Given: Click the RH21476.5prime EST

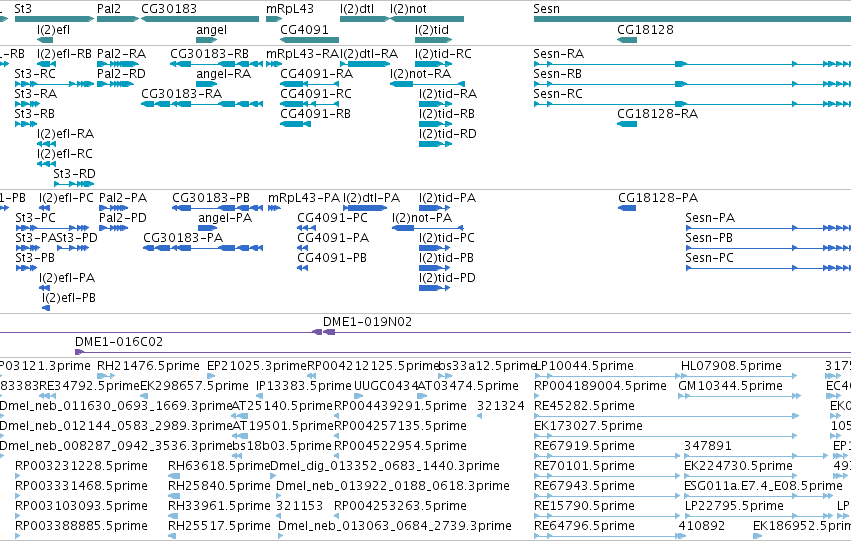Looking at the screenshot, I should (x=106, y=375).
